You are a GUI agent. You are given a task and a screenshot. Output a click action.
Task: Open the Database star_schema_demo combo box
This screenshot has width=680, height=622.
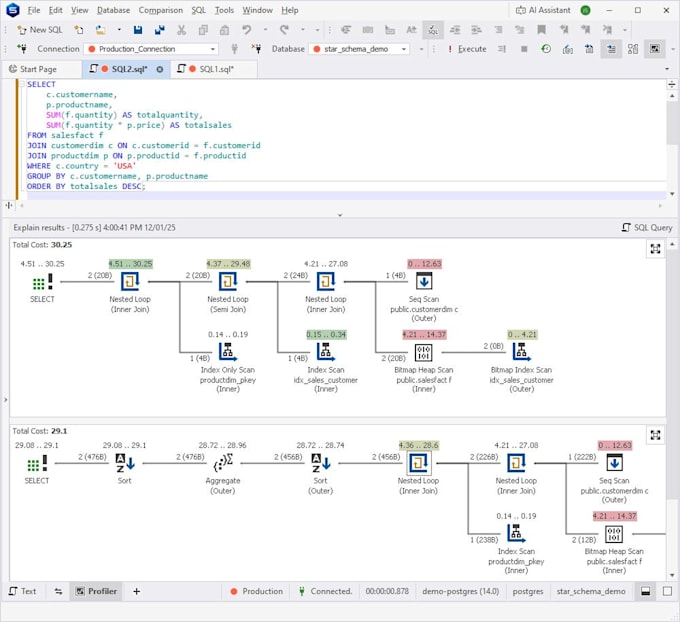pyautogui.click(x=359, y=49)
